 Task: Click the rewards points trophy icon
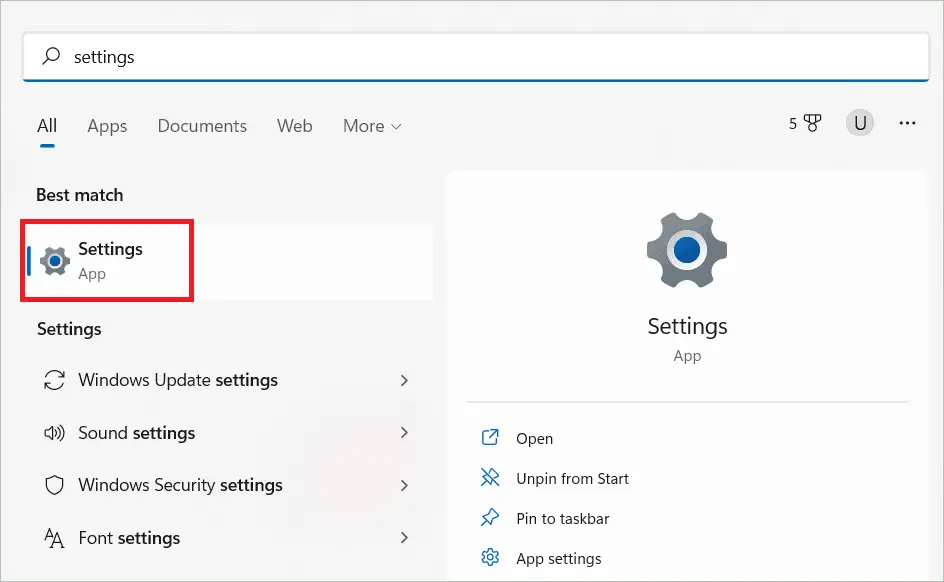(812, 123)
